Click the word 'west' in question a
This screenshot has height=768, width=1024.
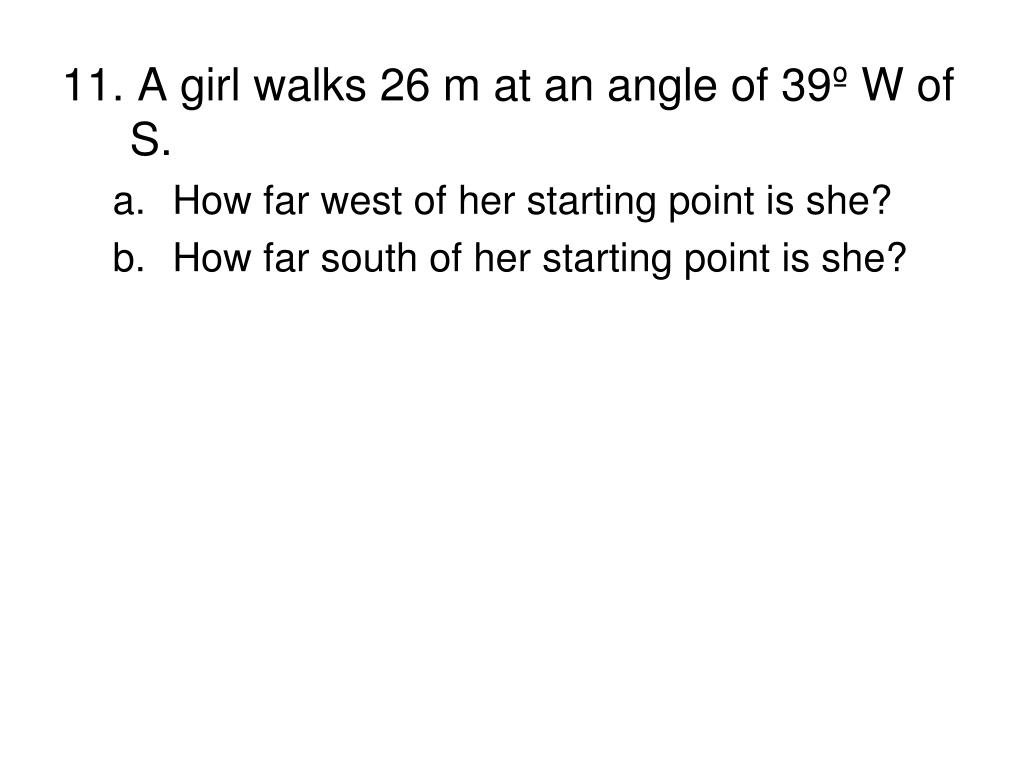pos(360,200)
